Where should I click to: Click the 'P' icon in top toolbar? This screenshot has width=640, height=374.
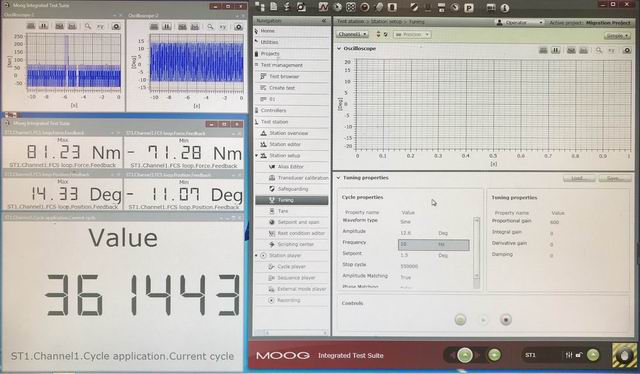click(469, 8)
